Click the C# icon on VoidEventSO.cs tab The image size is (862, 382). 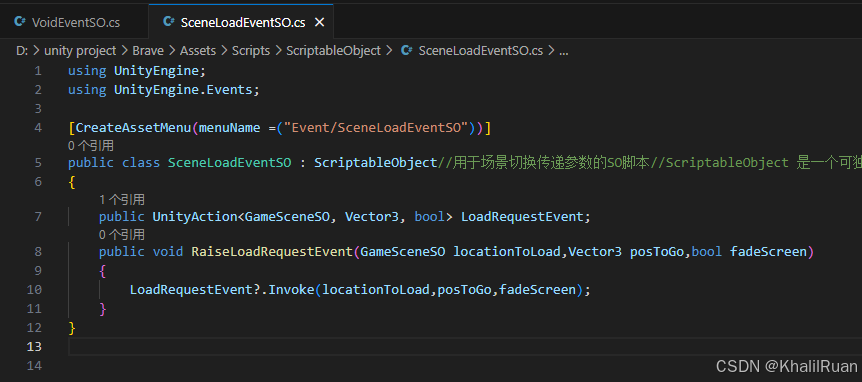[x=20, y=22]
